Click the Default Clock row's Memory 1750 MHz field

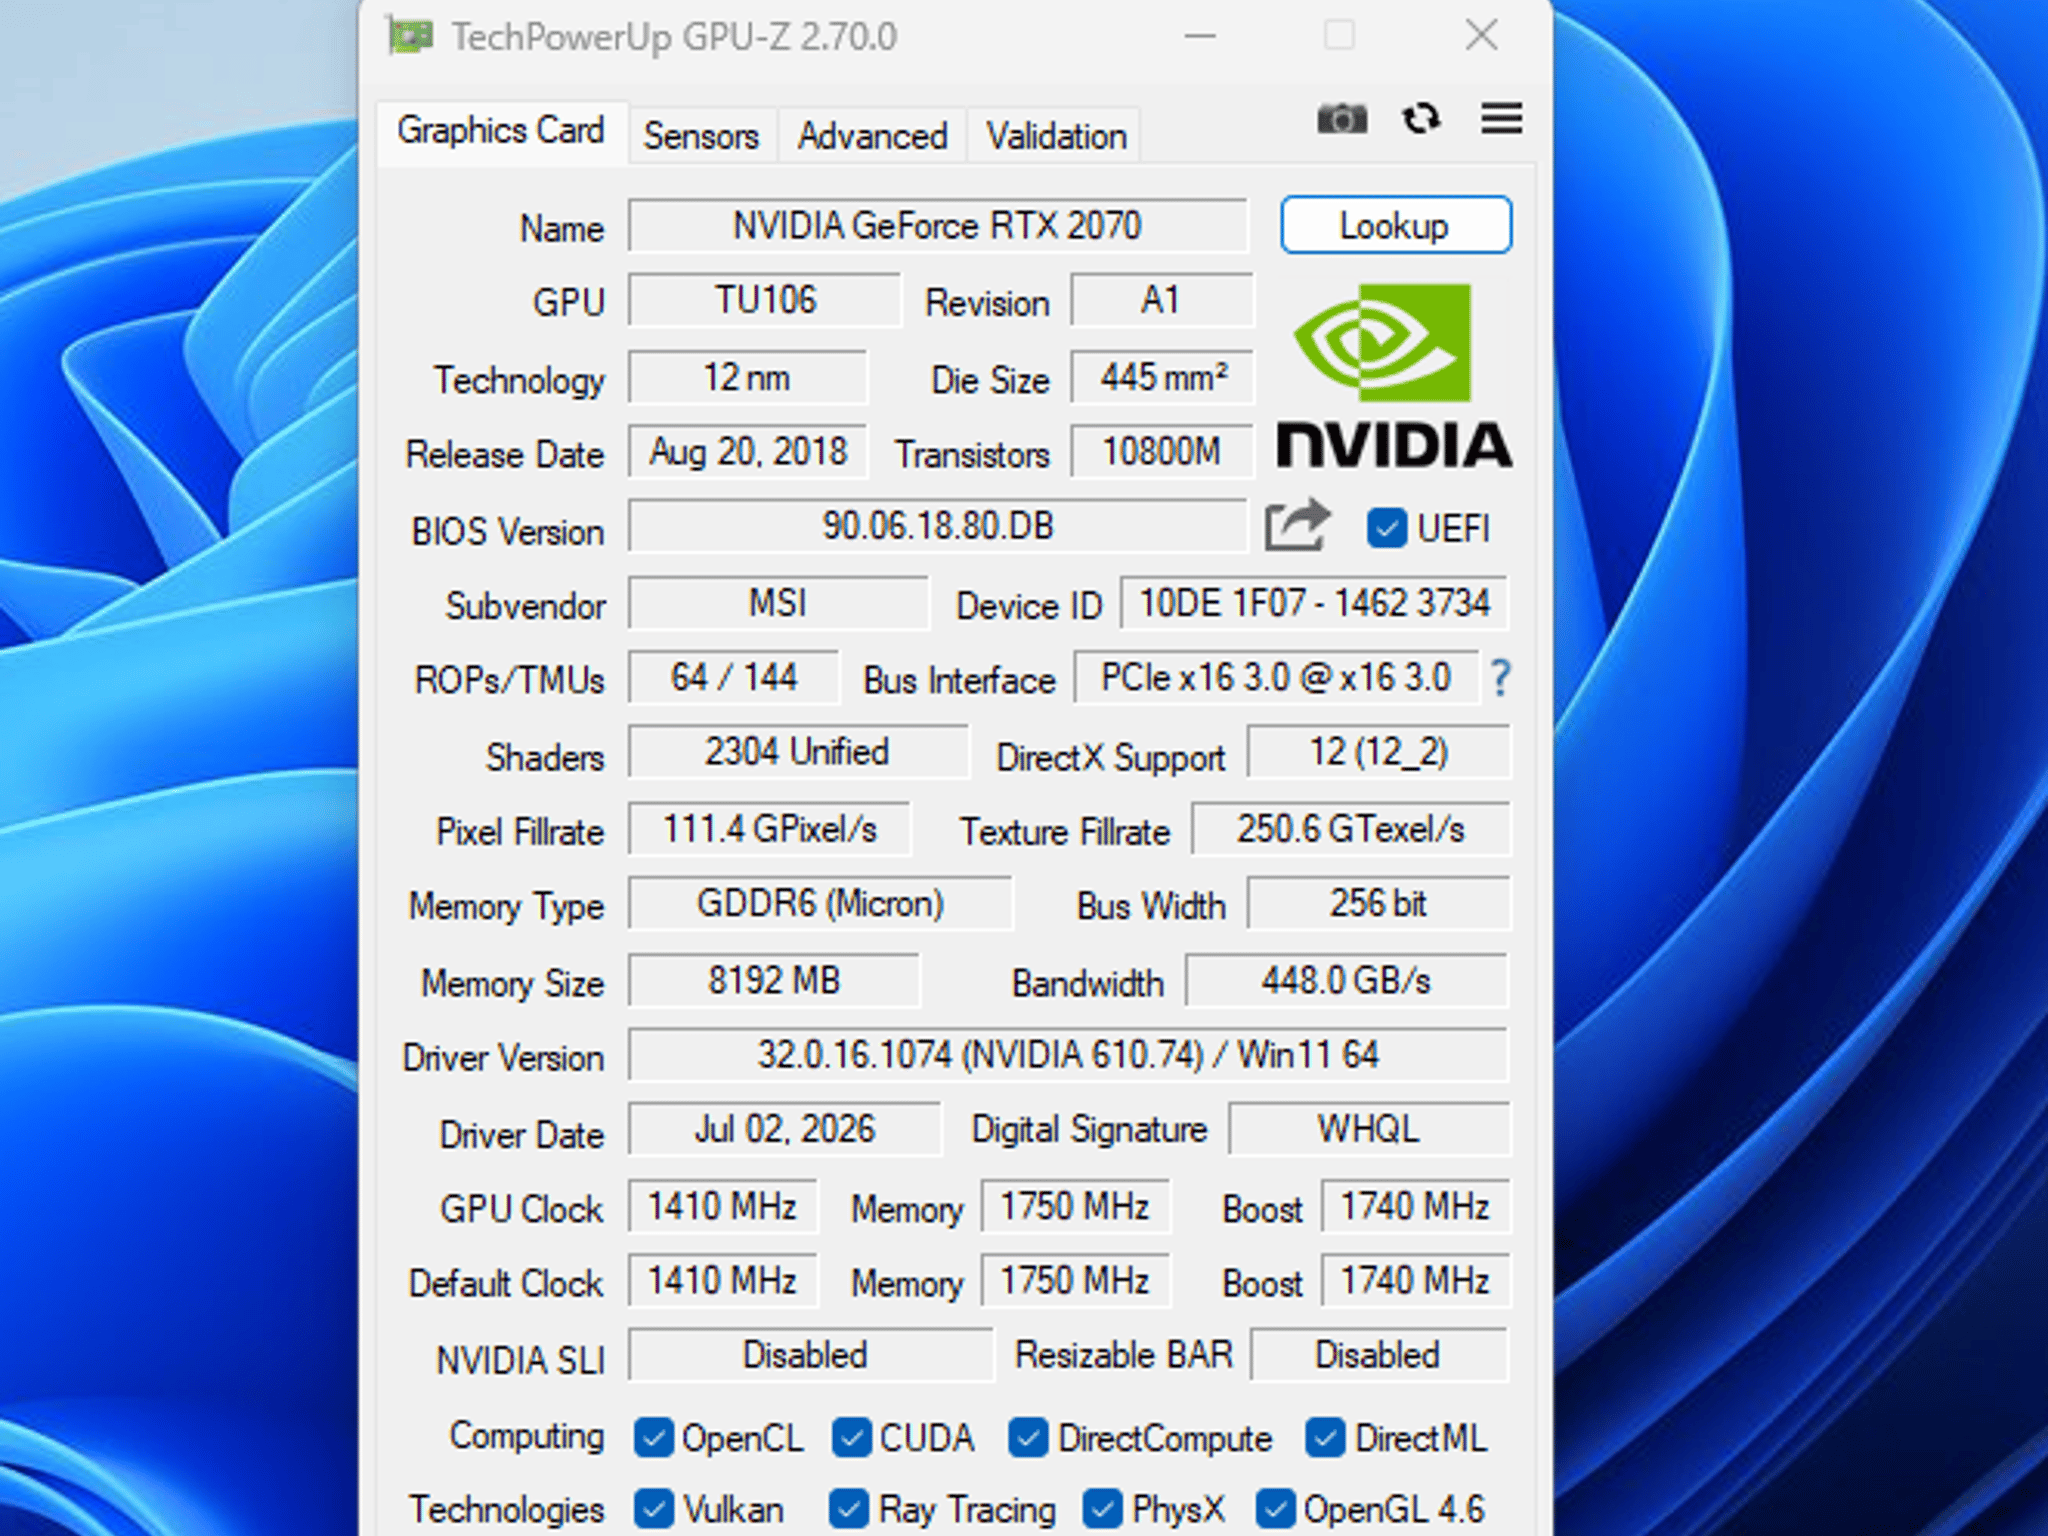[x=1075, y=1281]
